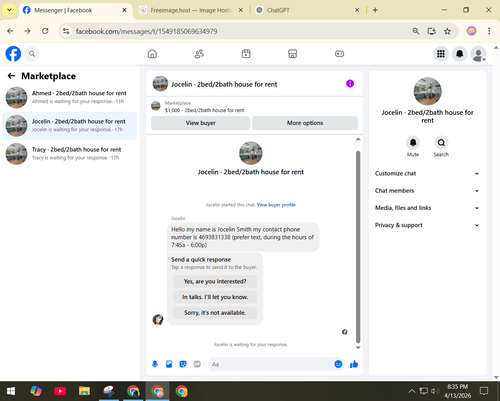Send a voice clip with microphone icon

coord(155,364)
